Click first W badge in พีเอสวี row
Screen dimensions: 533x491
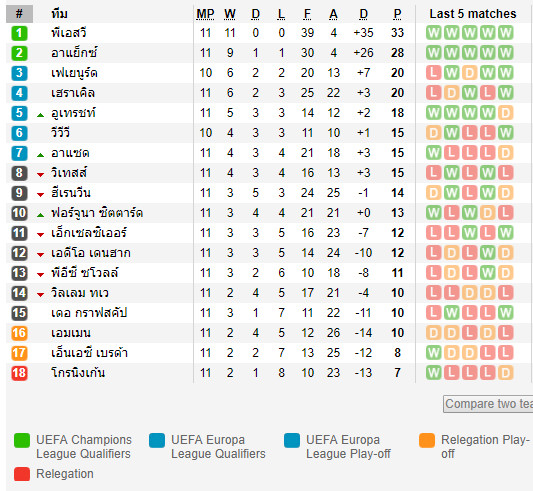tap(433, 33)
